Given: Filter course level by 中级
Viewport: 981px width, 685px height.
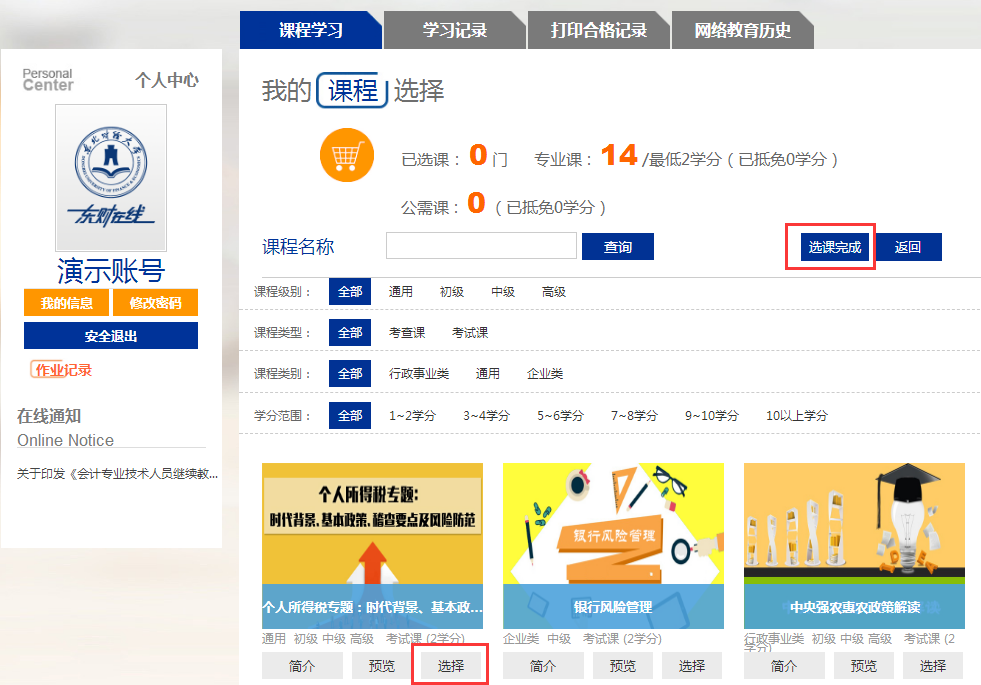Looking at the screenshot, I should pos(503,292).
